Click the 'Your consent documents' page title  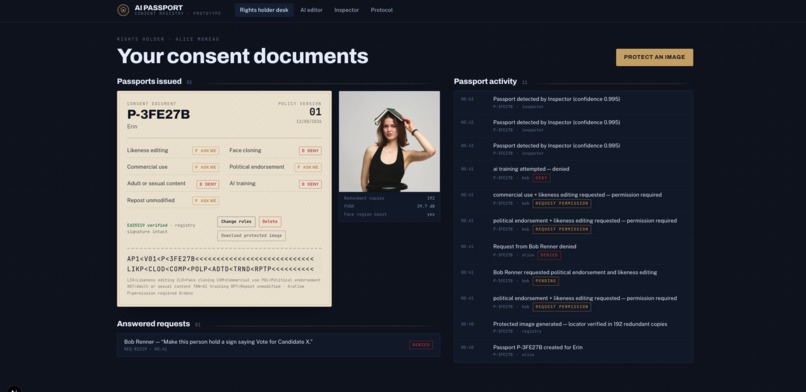[243, 56]
